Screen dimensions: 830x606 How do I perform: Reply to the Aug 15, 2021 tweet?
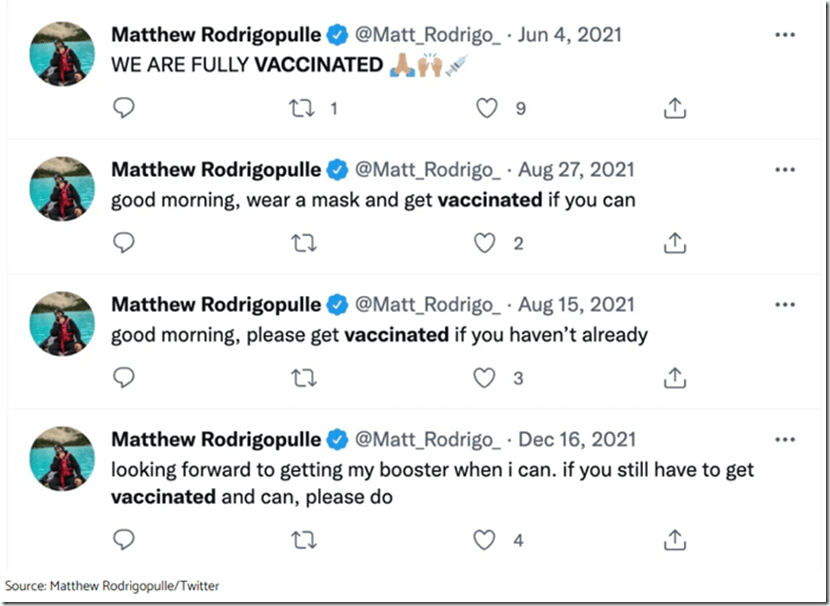pos(124,378)
